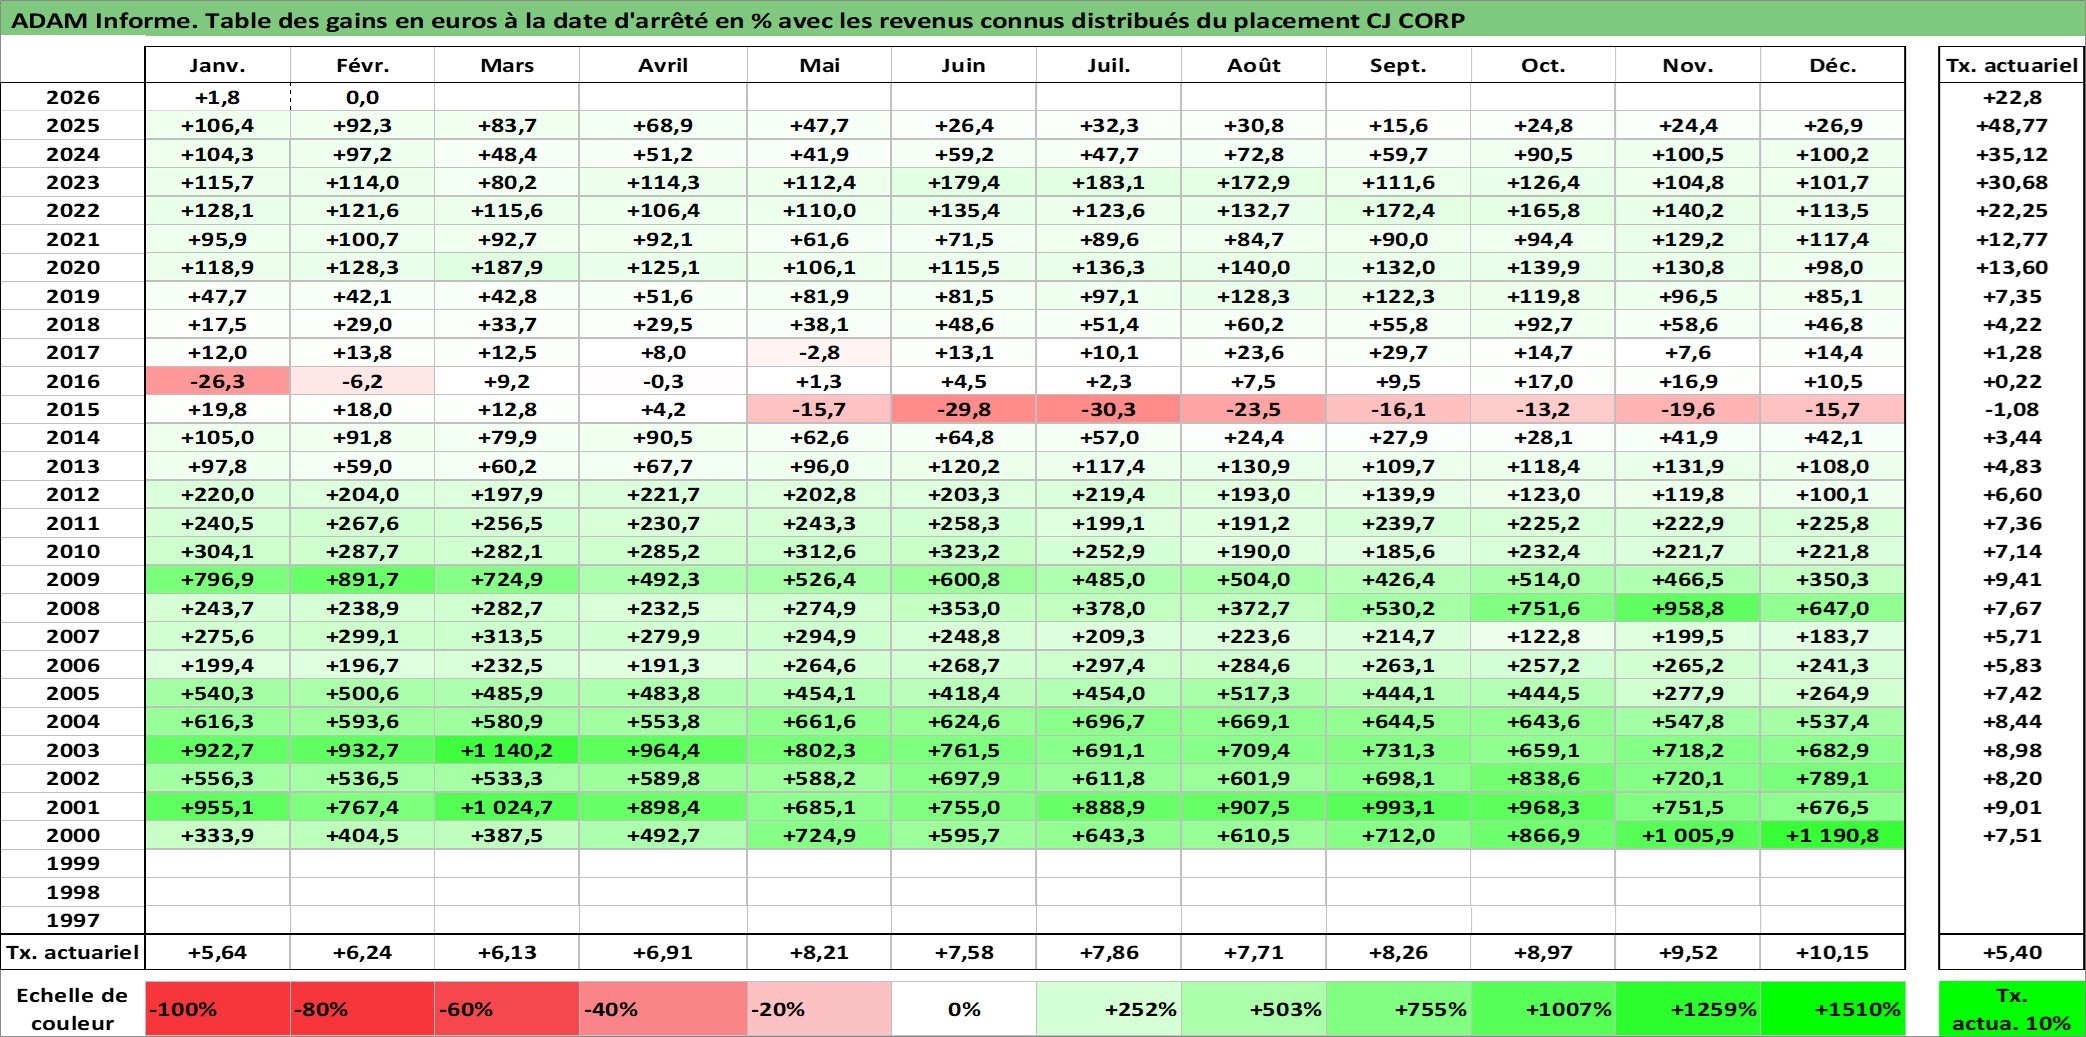Click cell +297,4 in the 2006 row
Screen dimensions: 2086x1037
click(1109, 665)
